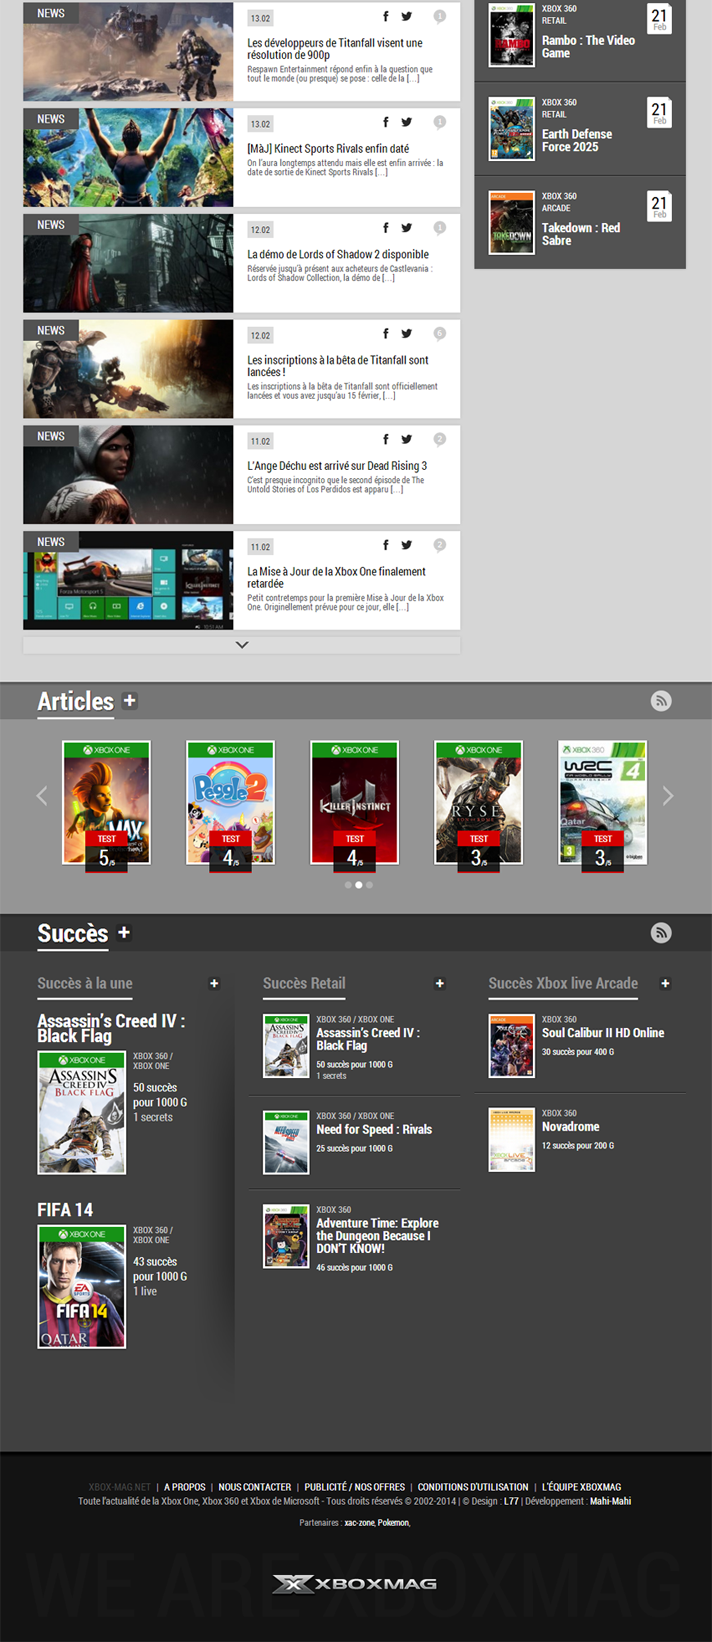The width and height of the screenshot is (712, 1642).
Task: Tweet the Dead Rising 3 L'Ange Déchu news
Action: tap(407, 440)
